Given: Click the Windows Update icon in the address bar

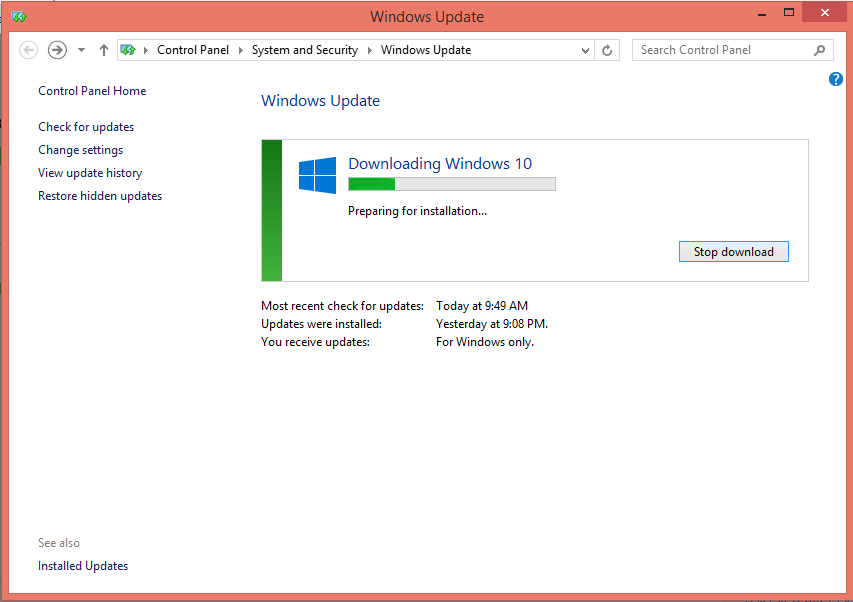Looking at the screenshot, I should (128, 50).
